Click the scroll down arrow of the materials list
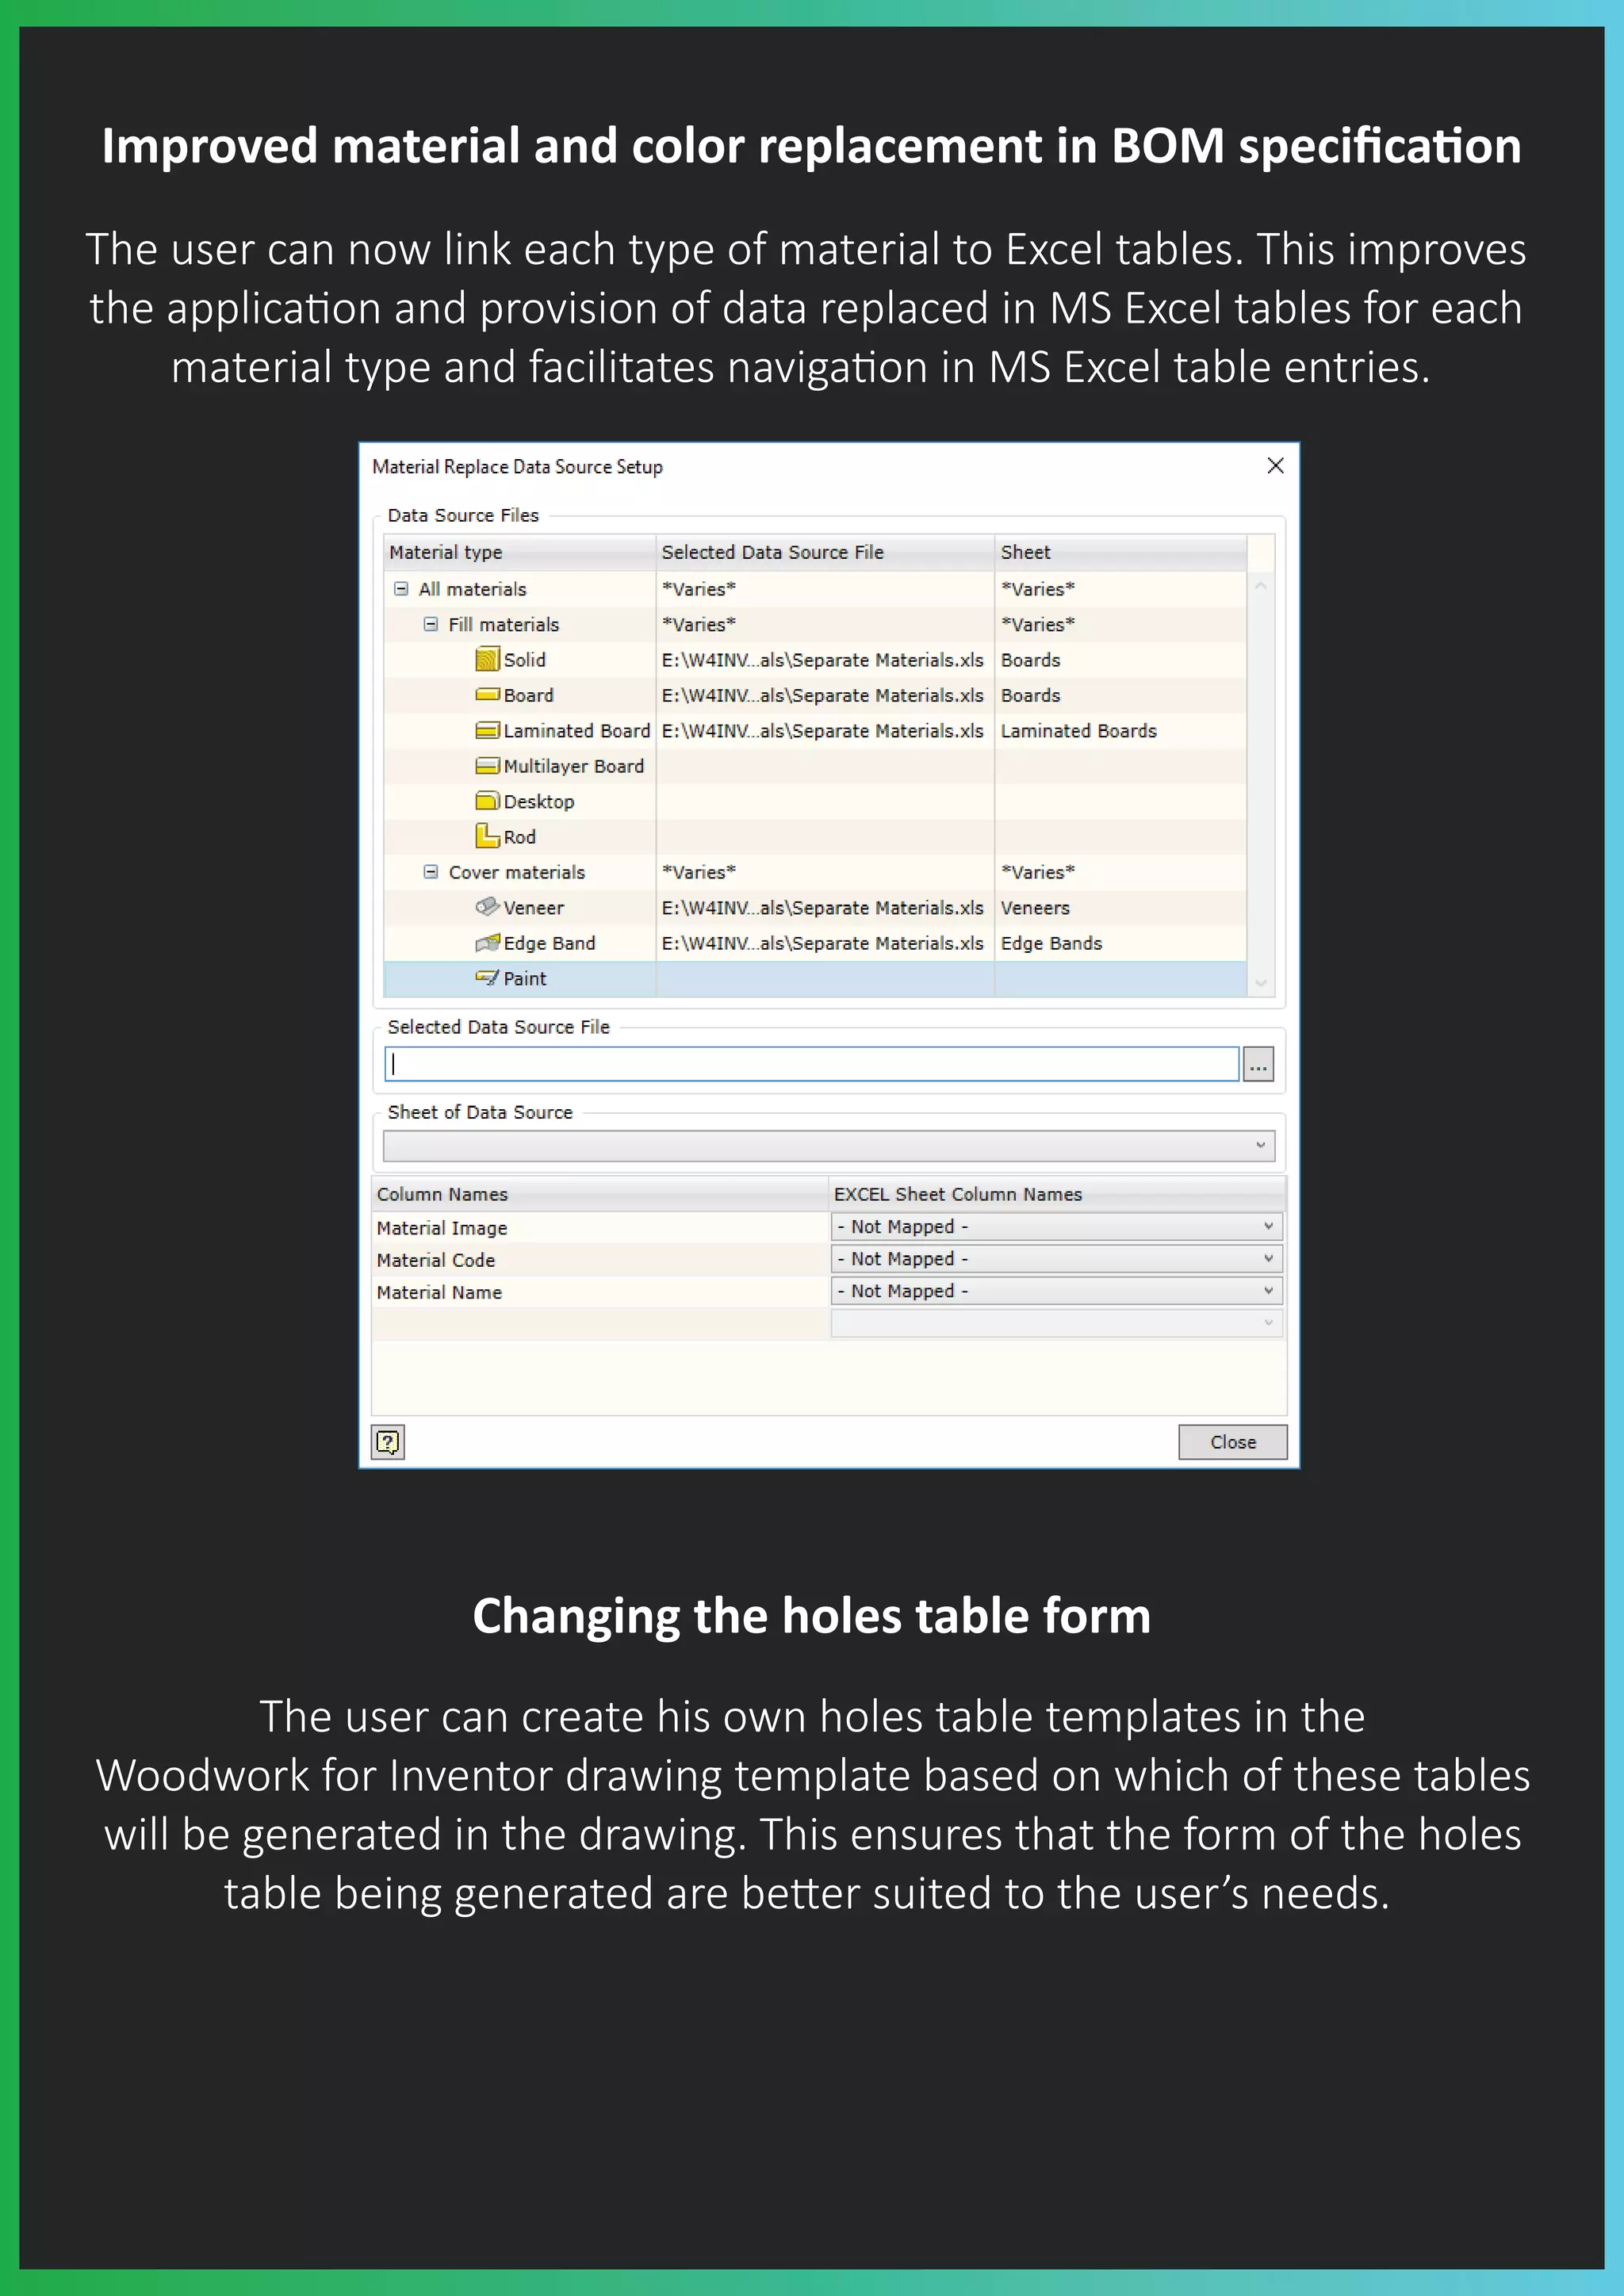Image resolution: width=1624 pixels, height=2296 pixels. tap(1260, 983)
